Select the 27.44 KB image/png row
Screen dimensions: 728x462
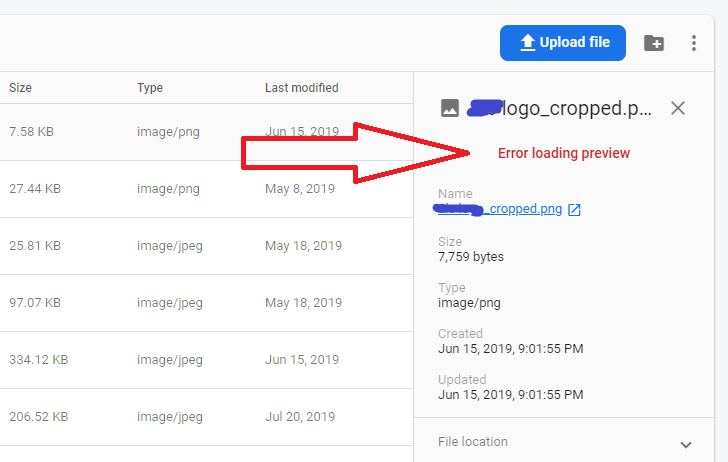click(x=207, y=189)
